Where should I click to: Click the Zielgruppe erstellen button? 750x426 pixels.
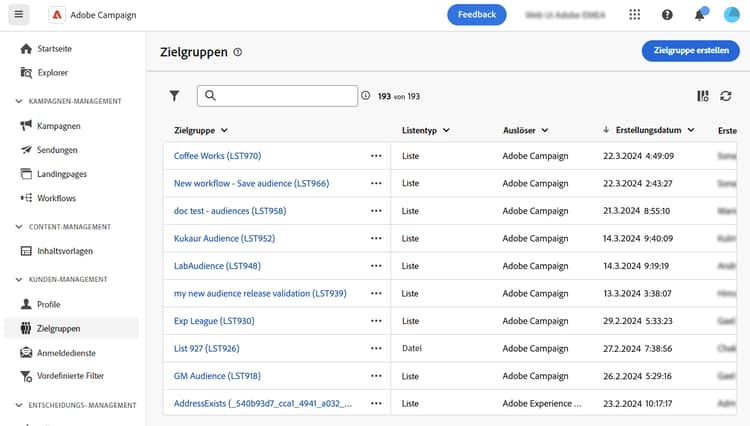tap(690, 51)
